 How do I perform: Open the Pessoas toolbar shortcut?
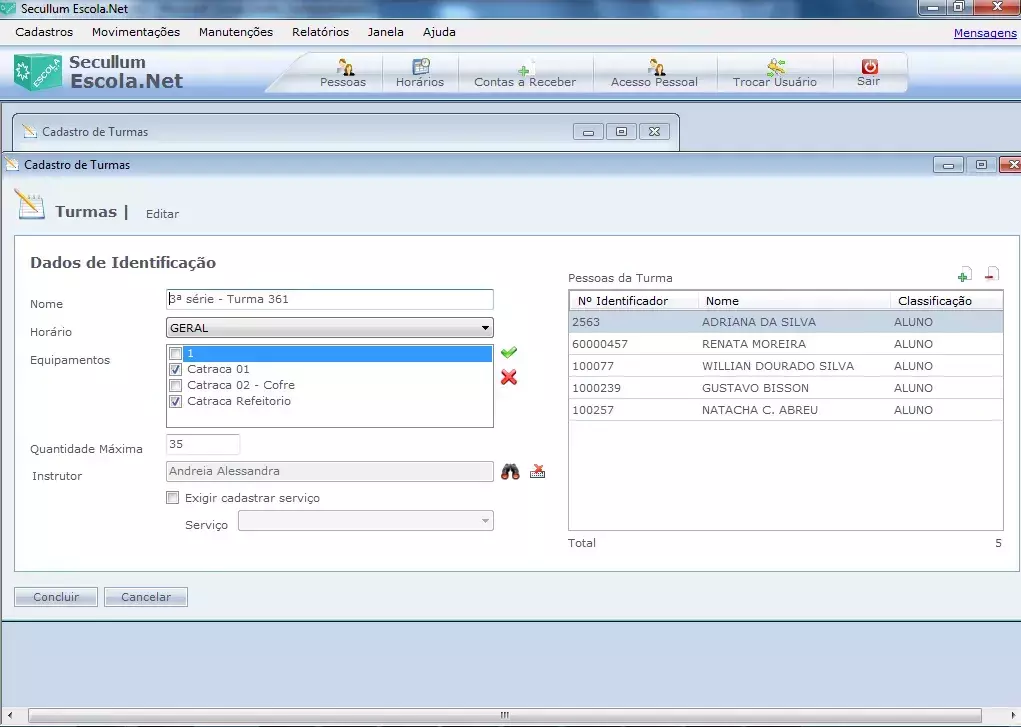click(343, 73)
